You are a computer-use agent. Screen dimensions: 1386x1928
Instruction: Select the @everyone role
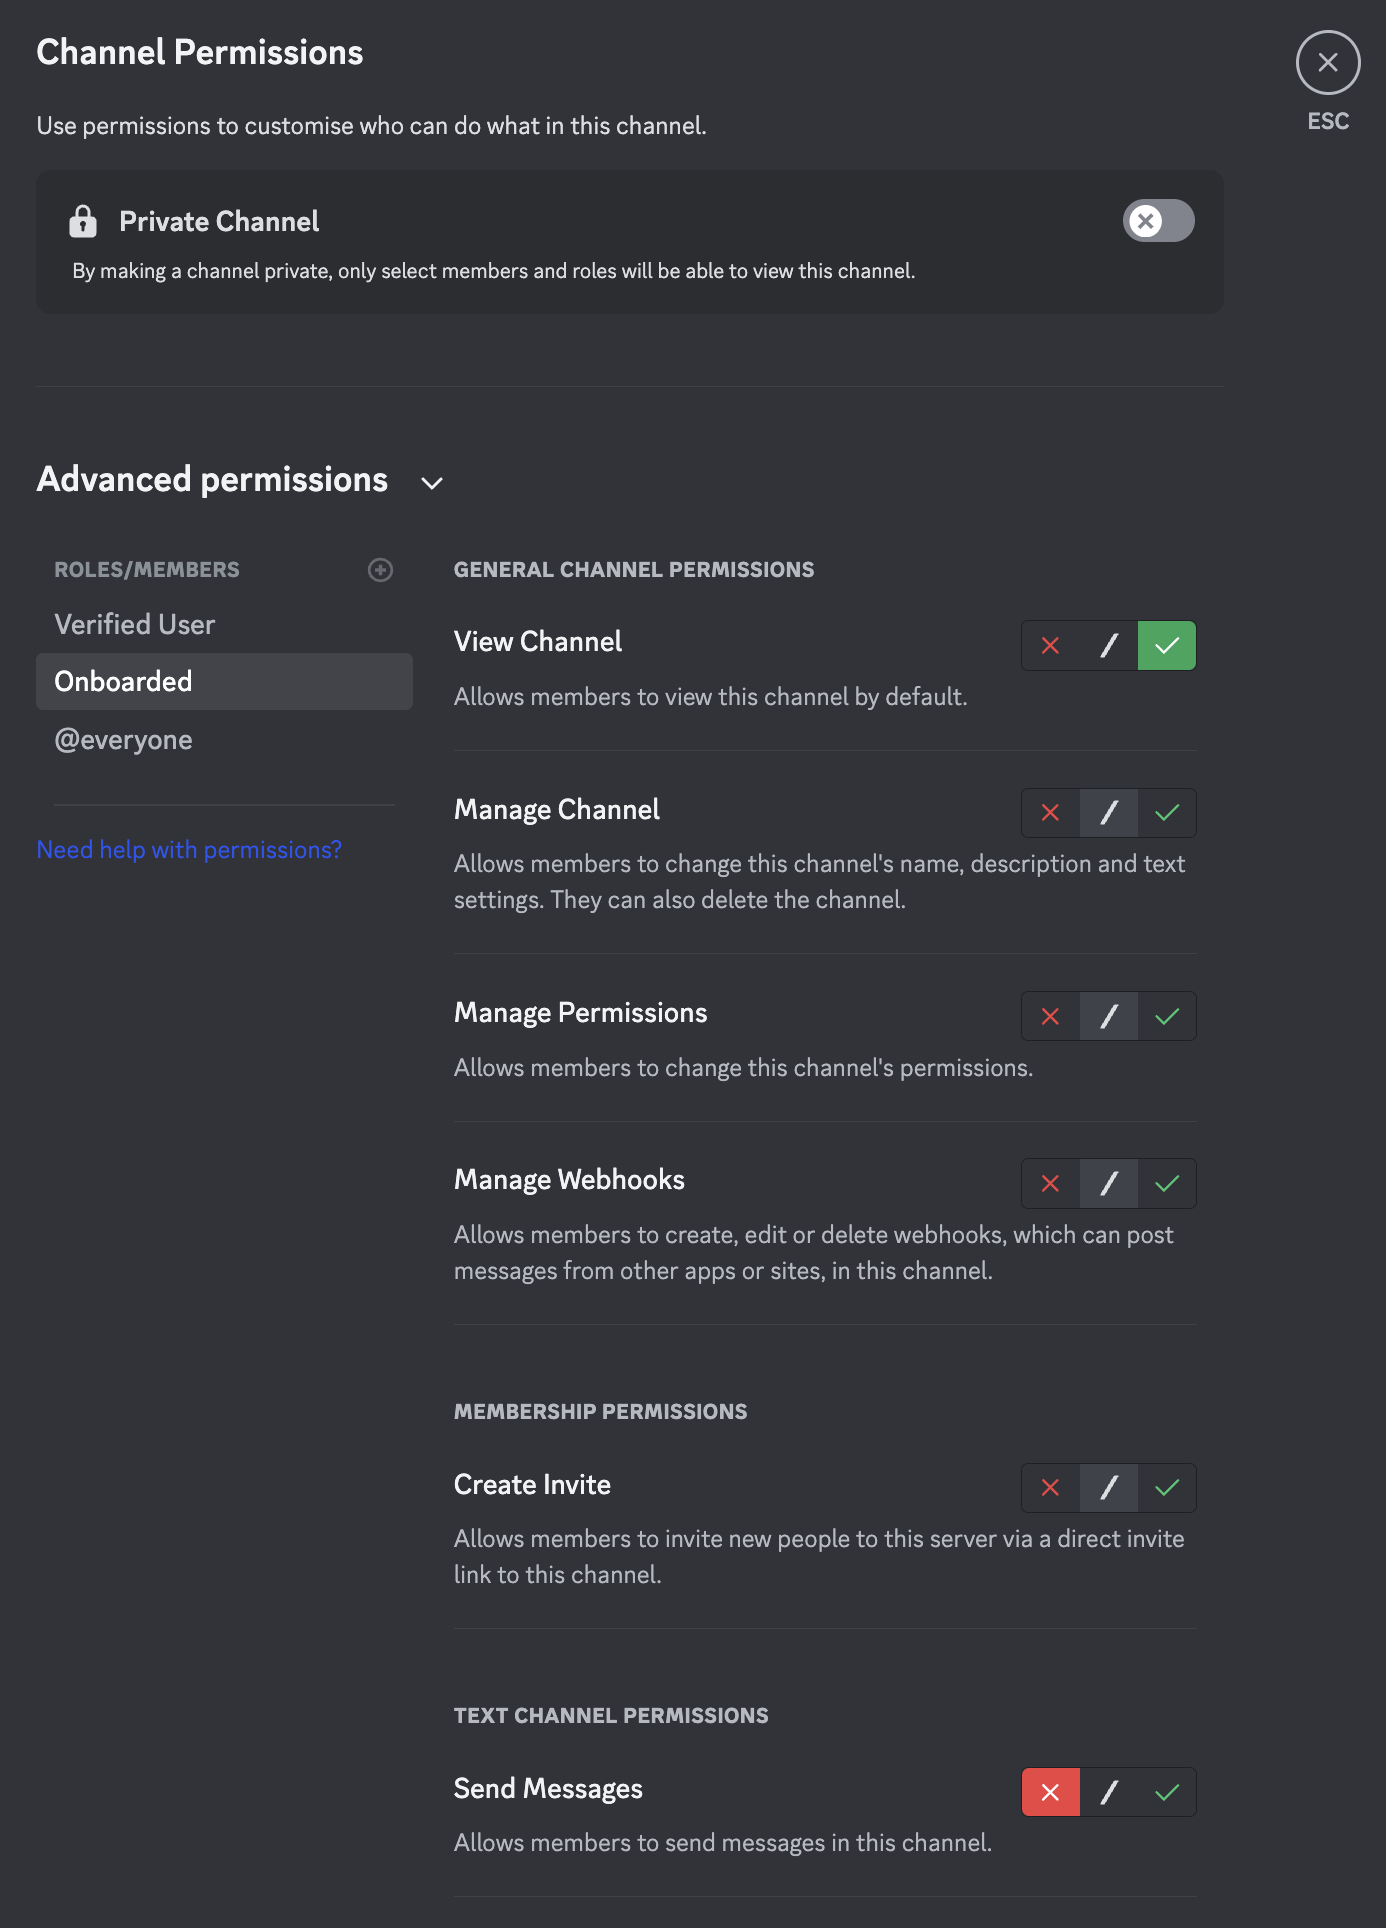click(x=124, y=740)
